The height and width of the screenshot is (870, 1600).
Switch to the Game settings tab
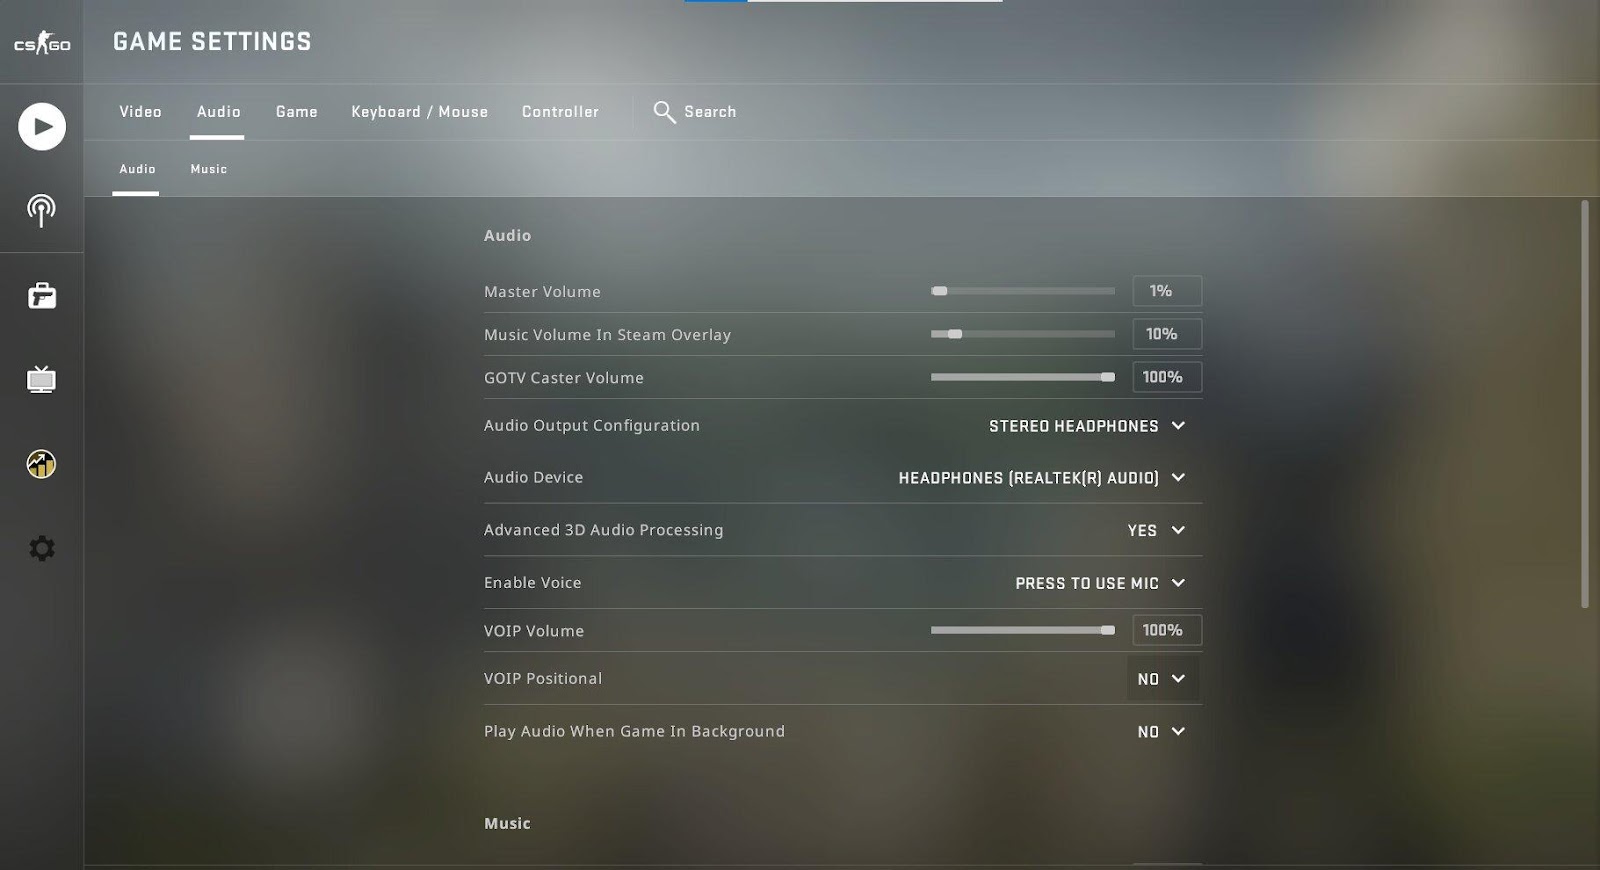297,112
